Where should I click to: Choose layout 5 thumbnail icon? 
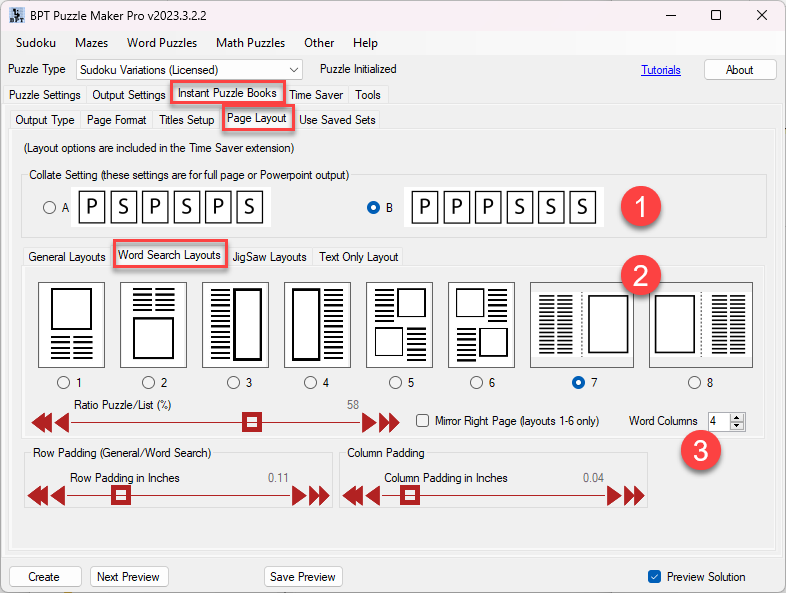(399, 324)
